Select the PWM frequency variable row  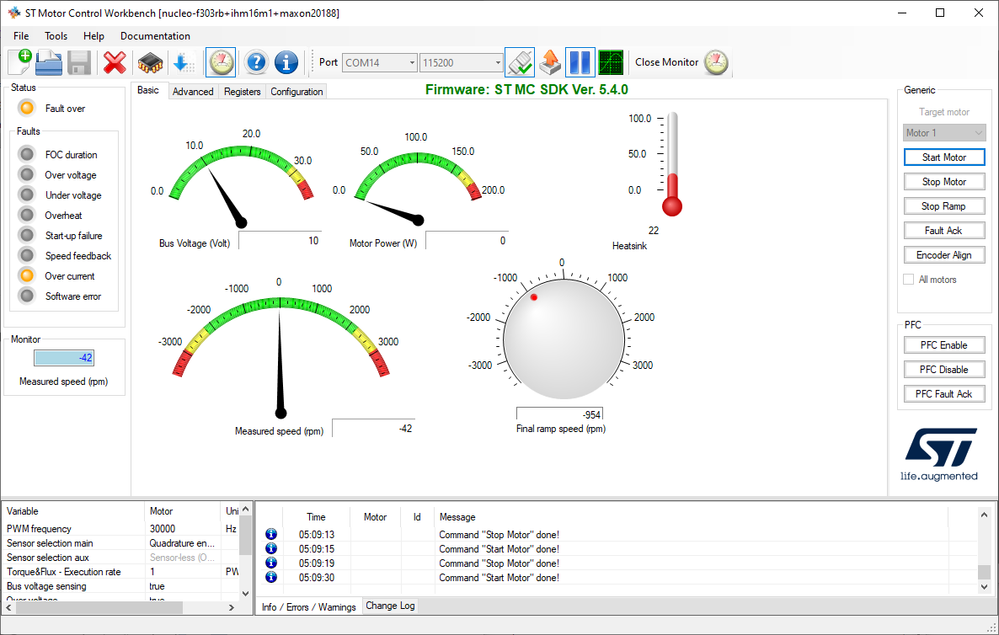coord(121,529)
